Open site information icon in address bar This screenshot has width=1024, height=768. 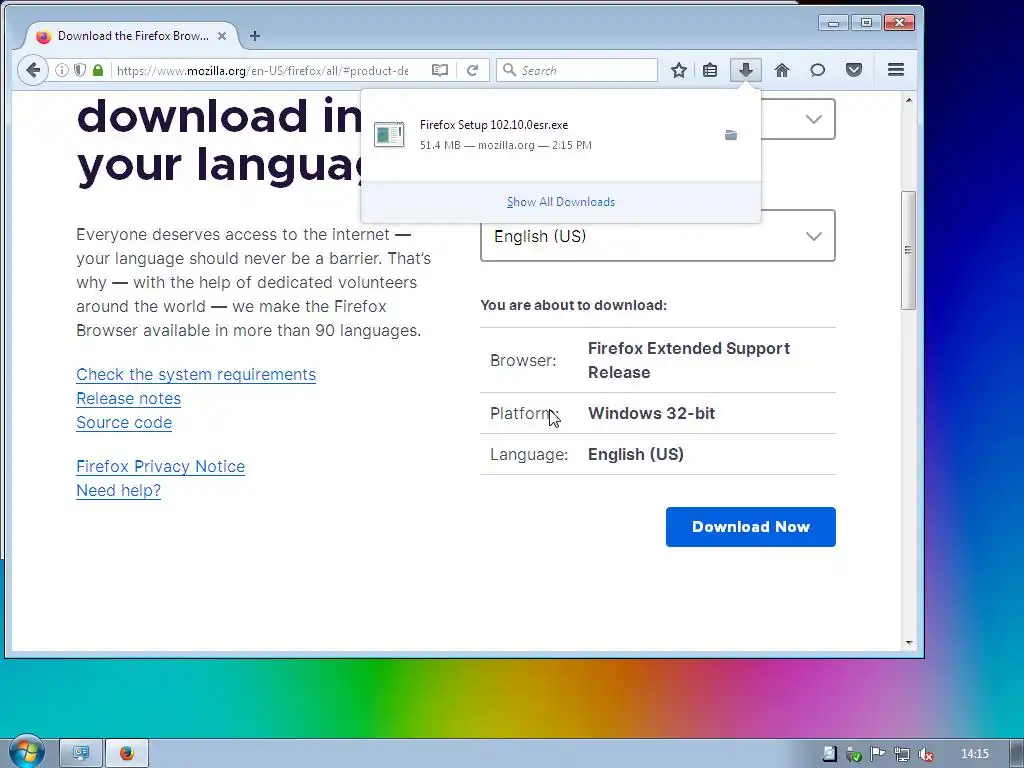click(x=61, y=70)
